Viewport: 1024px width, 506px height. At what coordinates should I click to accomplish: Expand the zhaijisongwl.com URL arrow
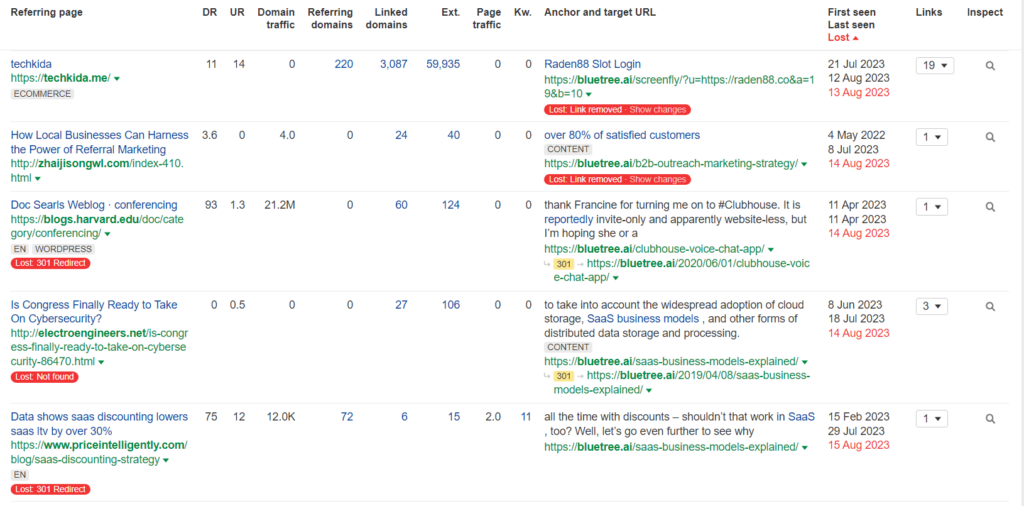coord(38,179)
